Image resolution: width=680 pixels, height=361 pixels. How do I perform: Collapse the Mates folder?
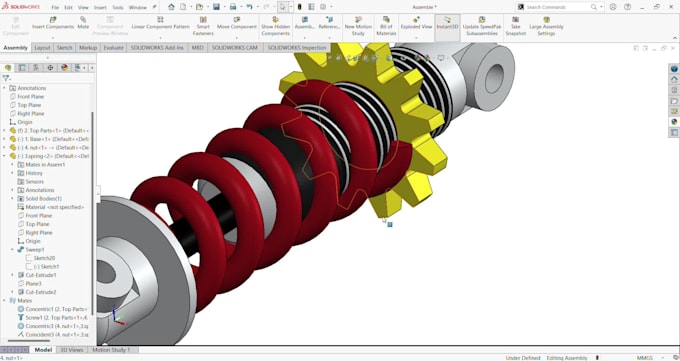[x=4, y=300]
